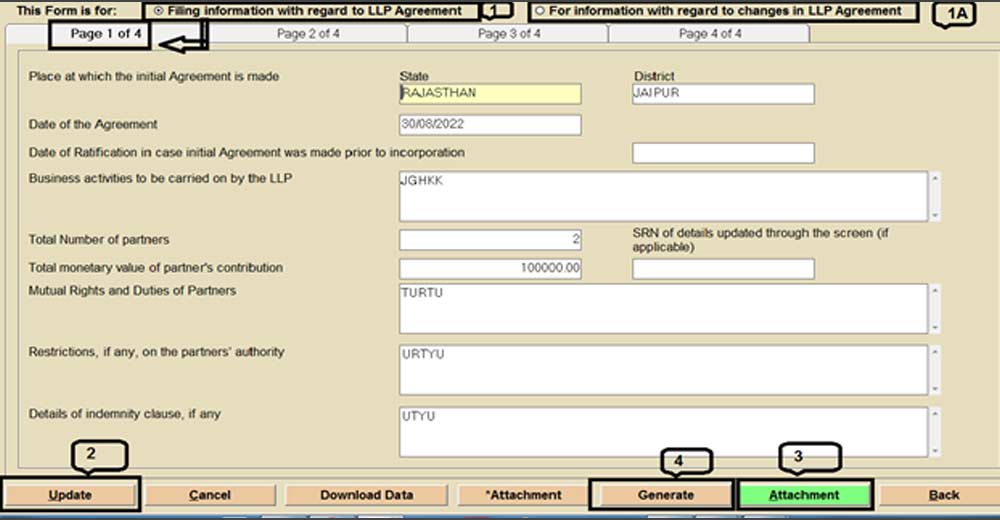
Task: Click the *Attachment button
Action: coord(523,494)
